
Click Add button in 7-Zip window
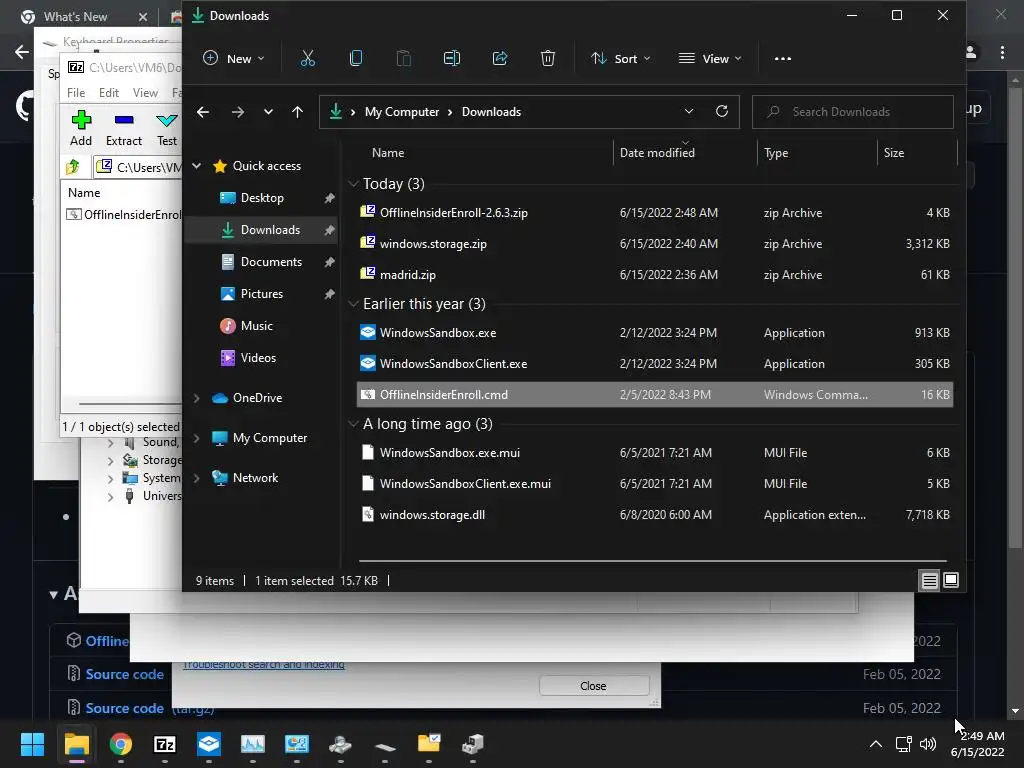pos(81,128)
